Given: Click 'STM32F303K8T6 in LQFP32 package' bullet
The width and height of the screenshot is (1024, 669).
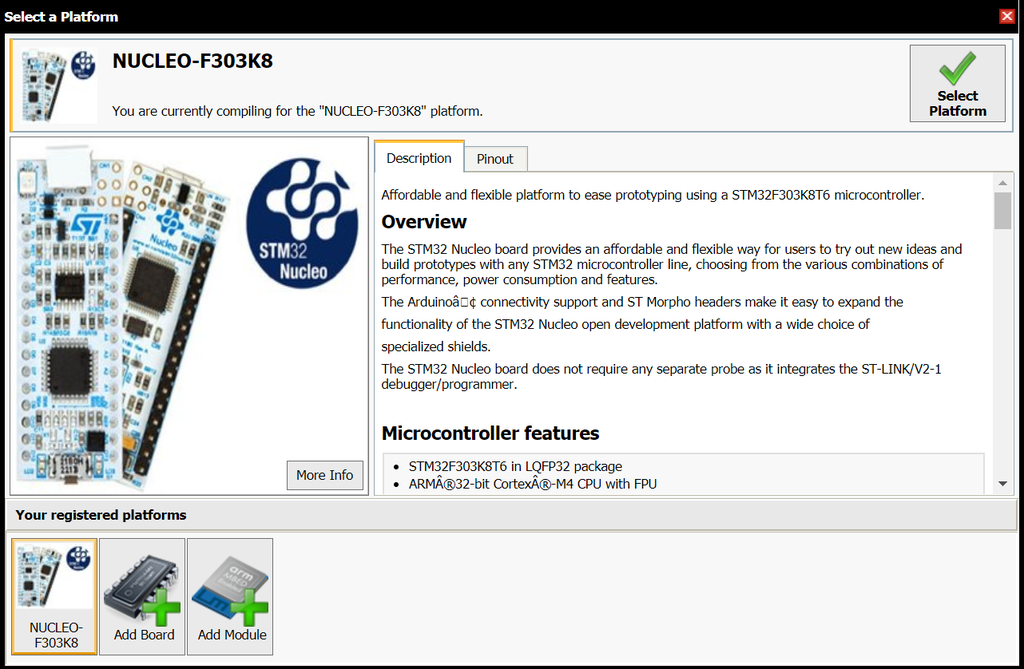Looking at the screenshot, I should tap(515, 466).
